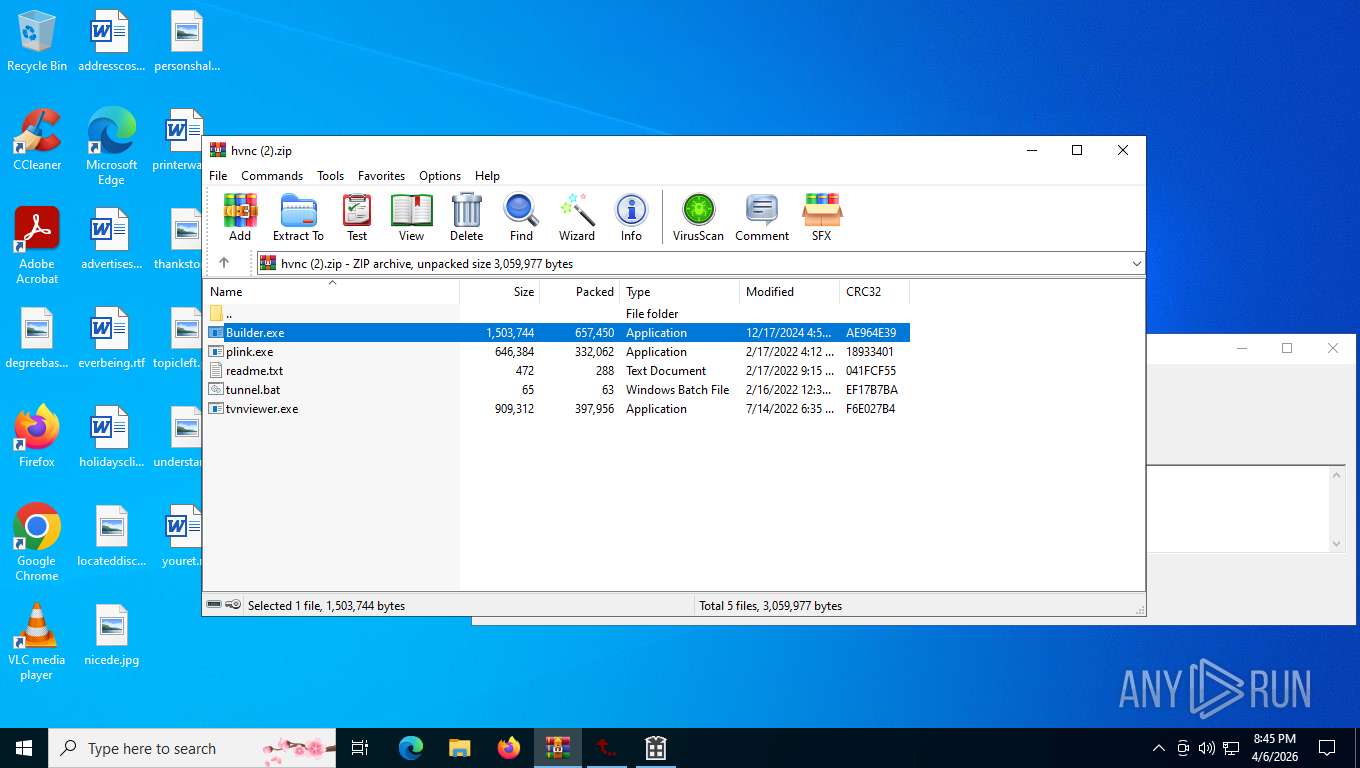This screenshot has width=1360, height=768.
Task: Open the Help menu
Action: pyautogui.click(x=487, y=175)
